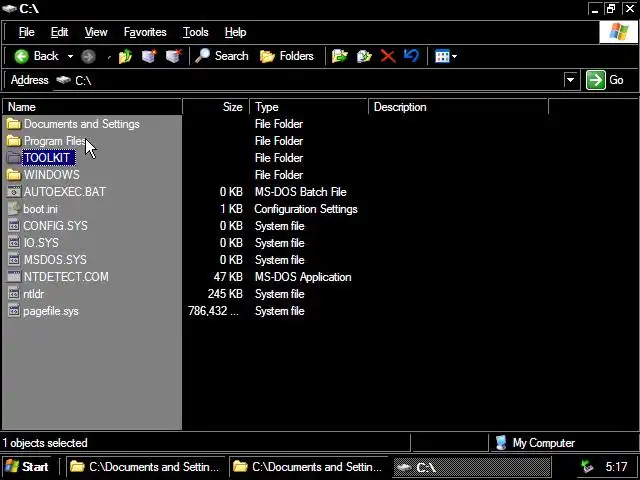Open the Back history dropdown arrow
This screenshot has height=480, width=640.
70,56
